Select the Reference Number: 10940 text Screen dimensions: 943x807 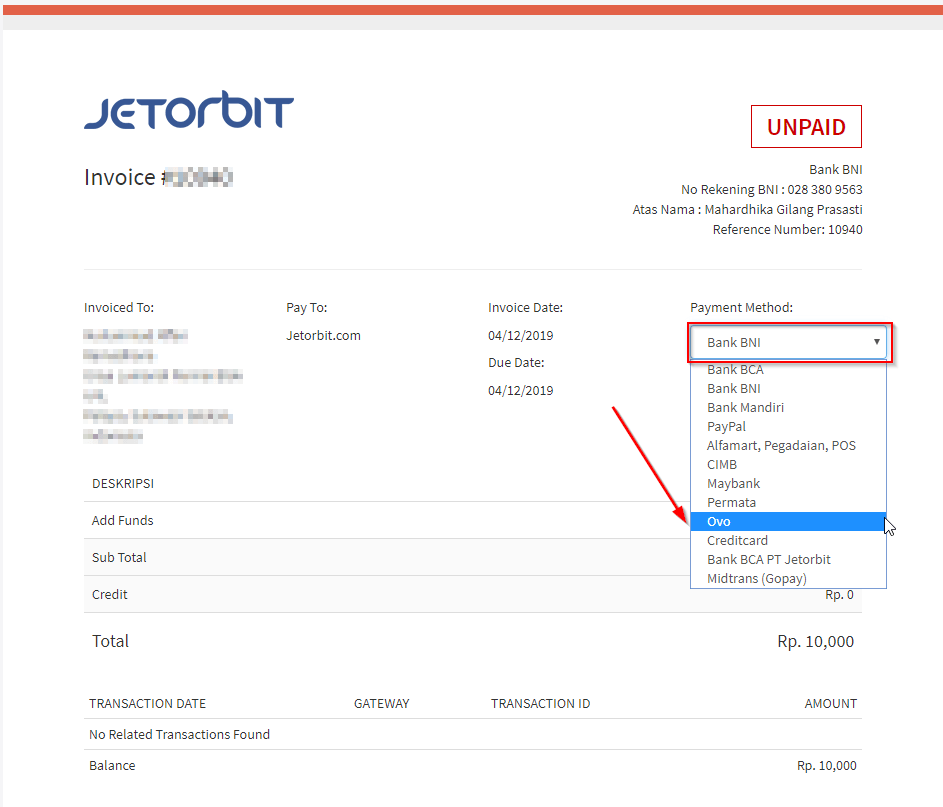point(787,230)
